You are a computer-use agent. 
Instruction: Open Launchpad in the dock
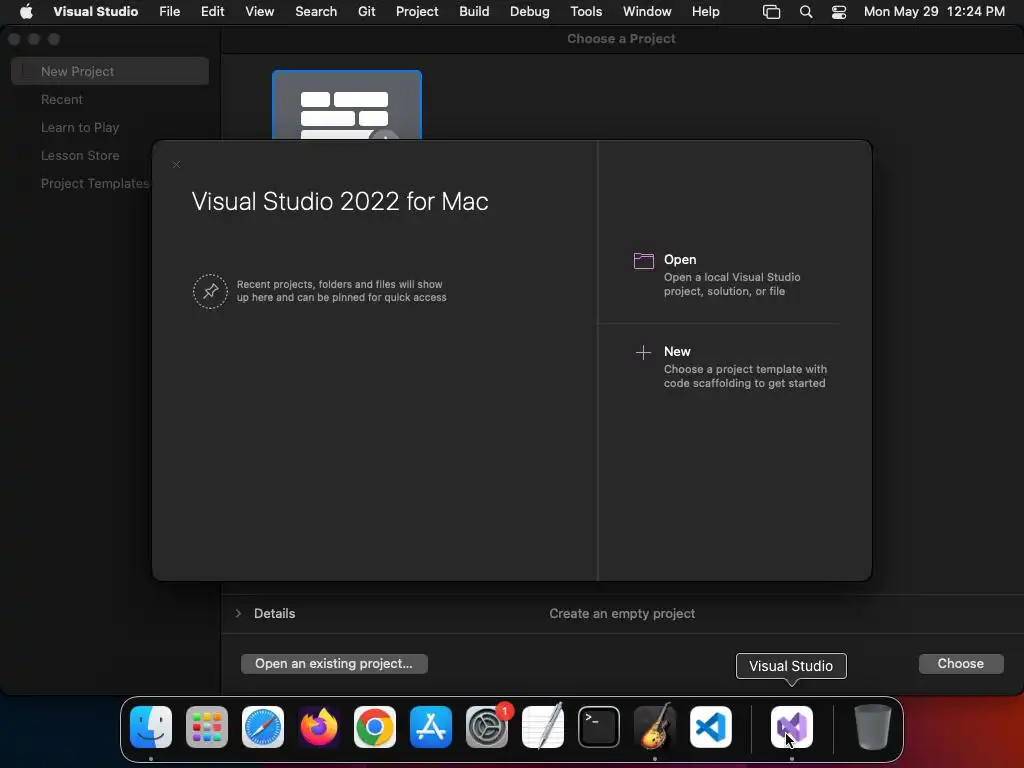click(207, 727)
